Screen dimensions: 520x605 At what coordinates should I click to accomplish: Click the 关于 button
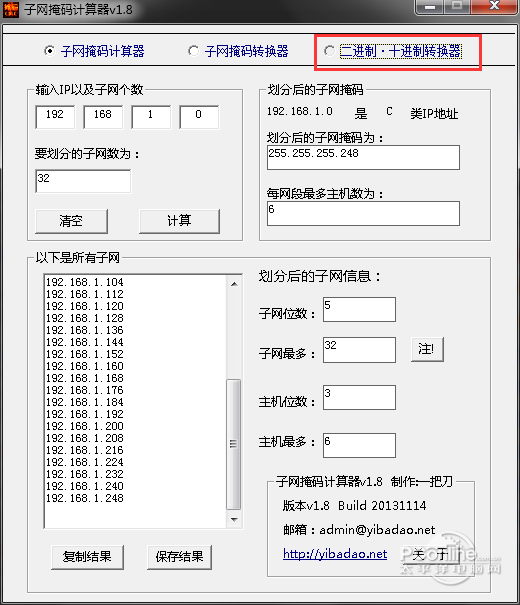[431, 556]
